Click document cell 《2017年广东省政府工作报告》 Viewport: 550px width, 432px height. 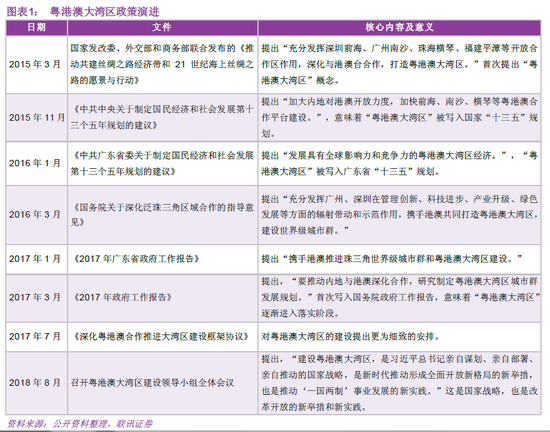click(x=162, y=259)
